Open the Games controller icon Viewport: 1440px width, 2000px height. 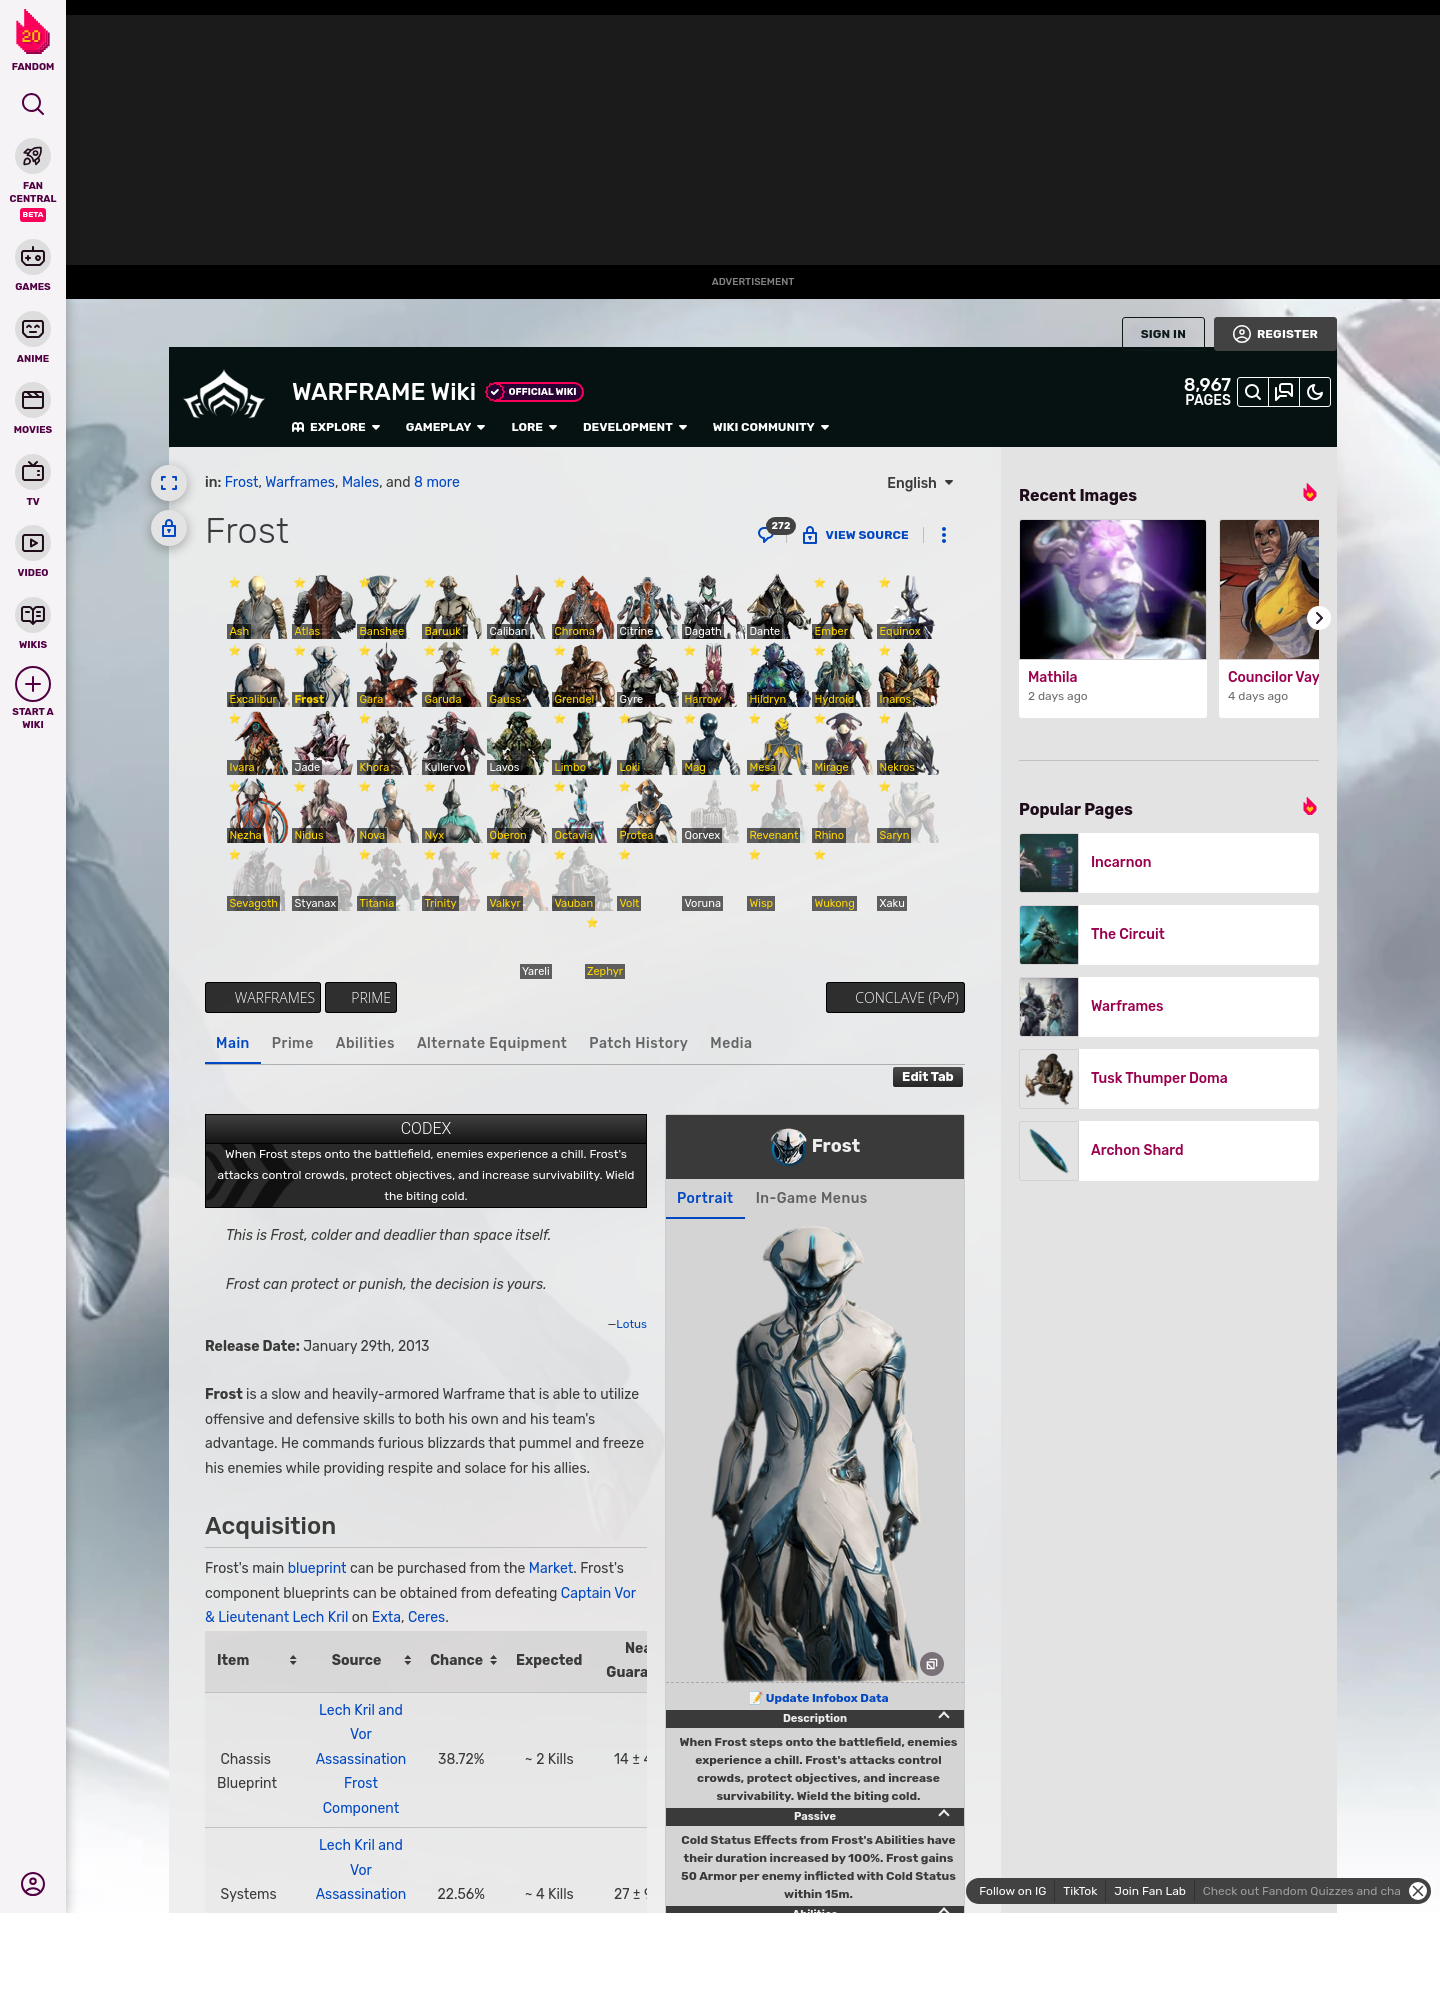pos(33,257)
